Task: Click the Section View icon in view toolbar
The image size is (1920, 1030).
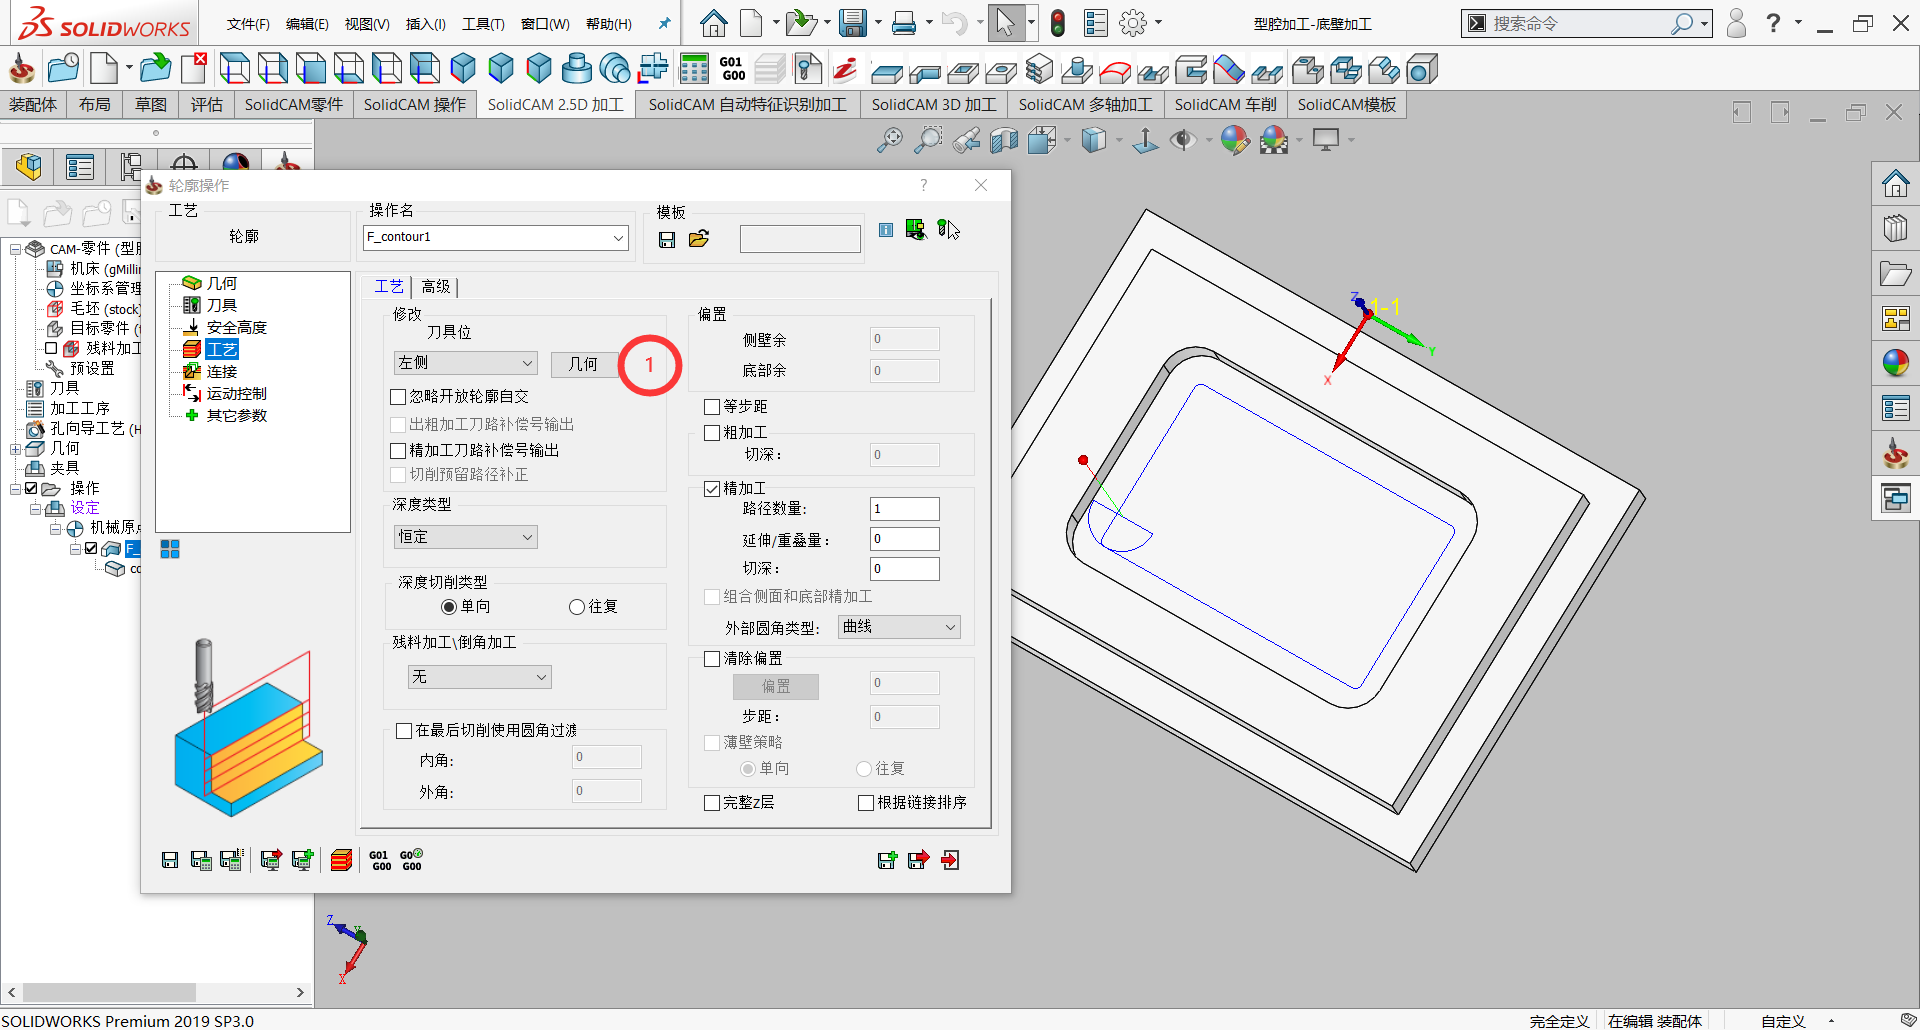Action: coord(1004,140)
